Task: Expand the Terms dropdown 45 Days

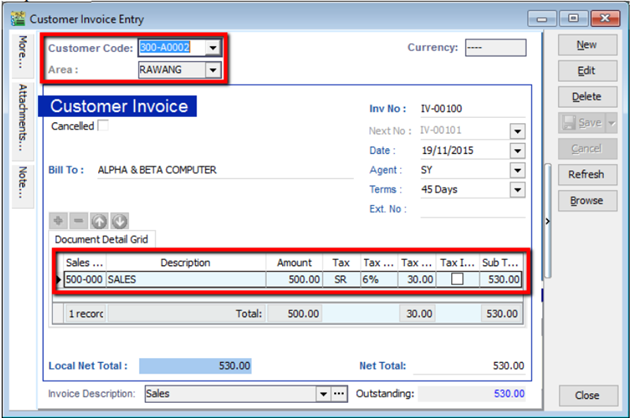Action: point(517,190)
